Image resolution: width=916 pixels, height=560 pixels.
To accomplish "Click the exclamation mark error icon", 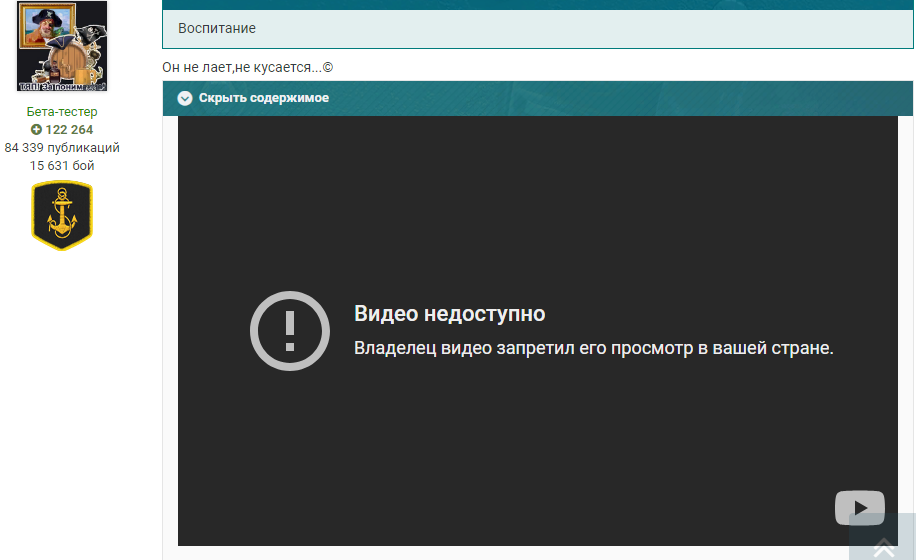I will [x=290, y=331].
